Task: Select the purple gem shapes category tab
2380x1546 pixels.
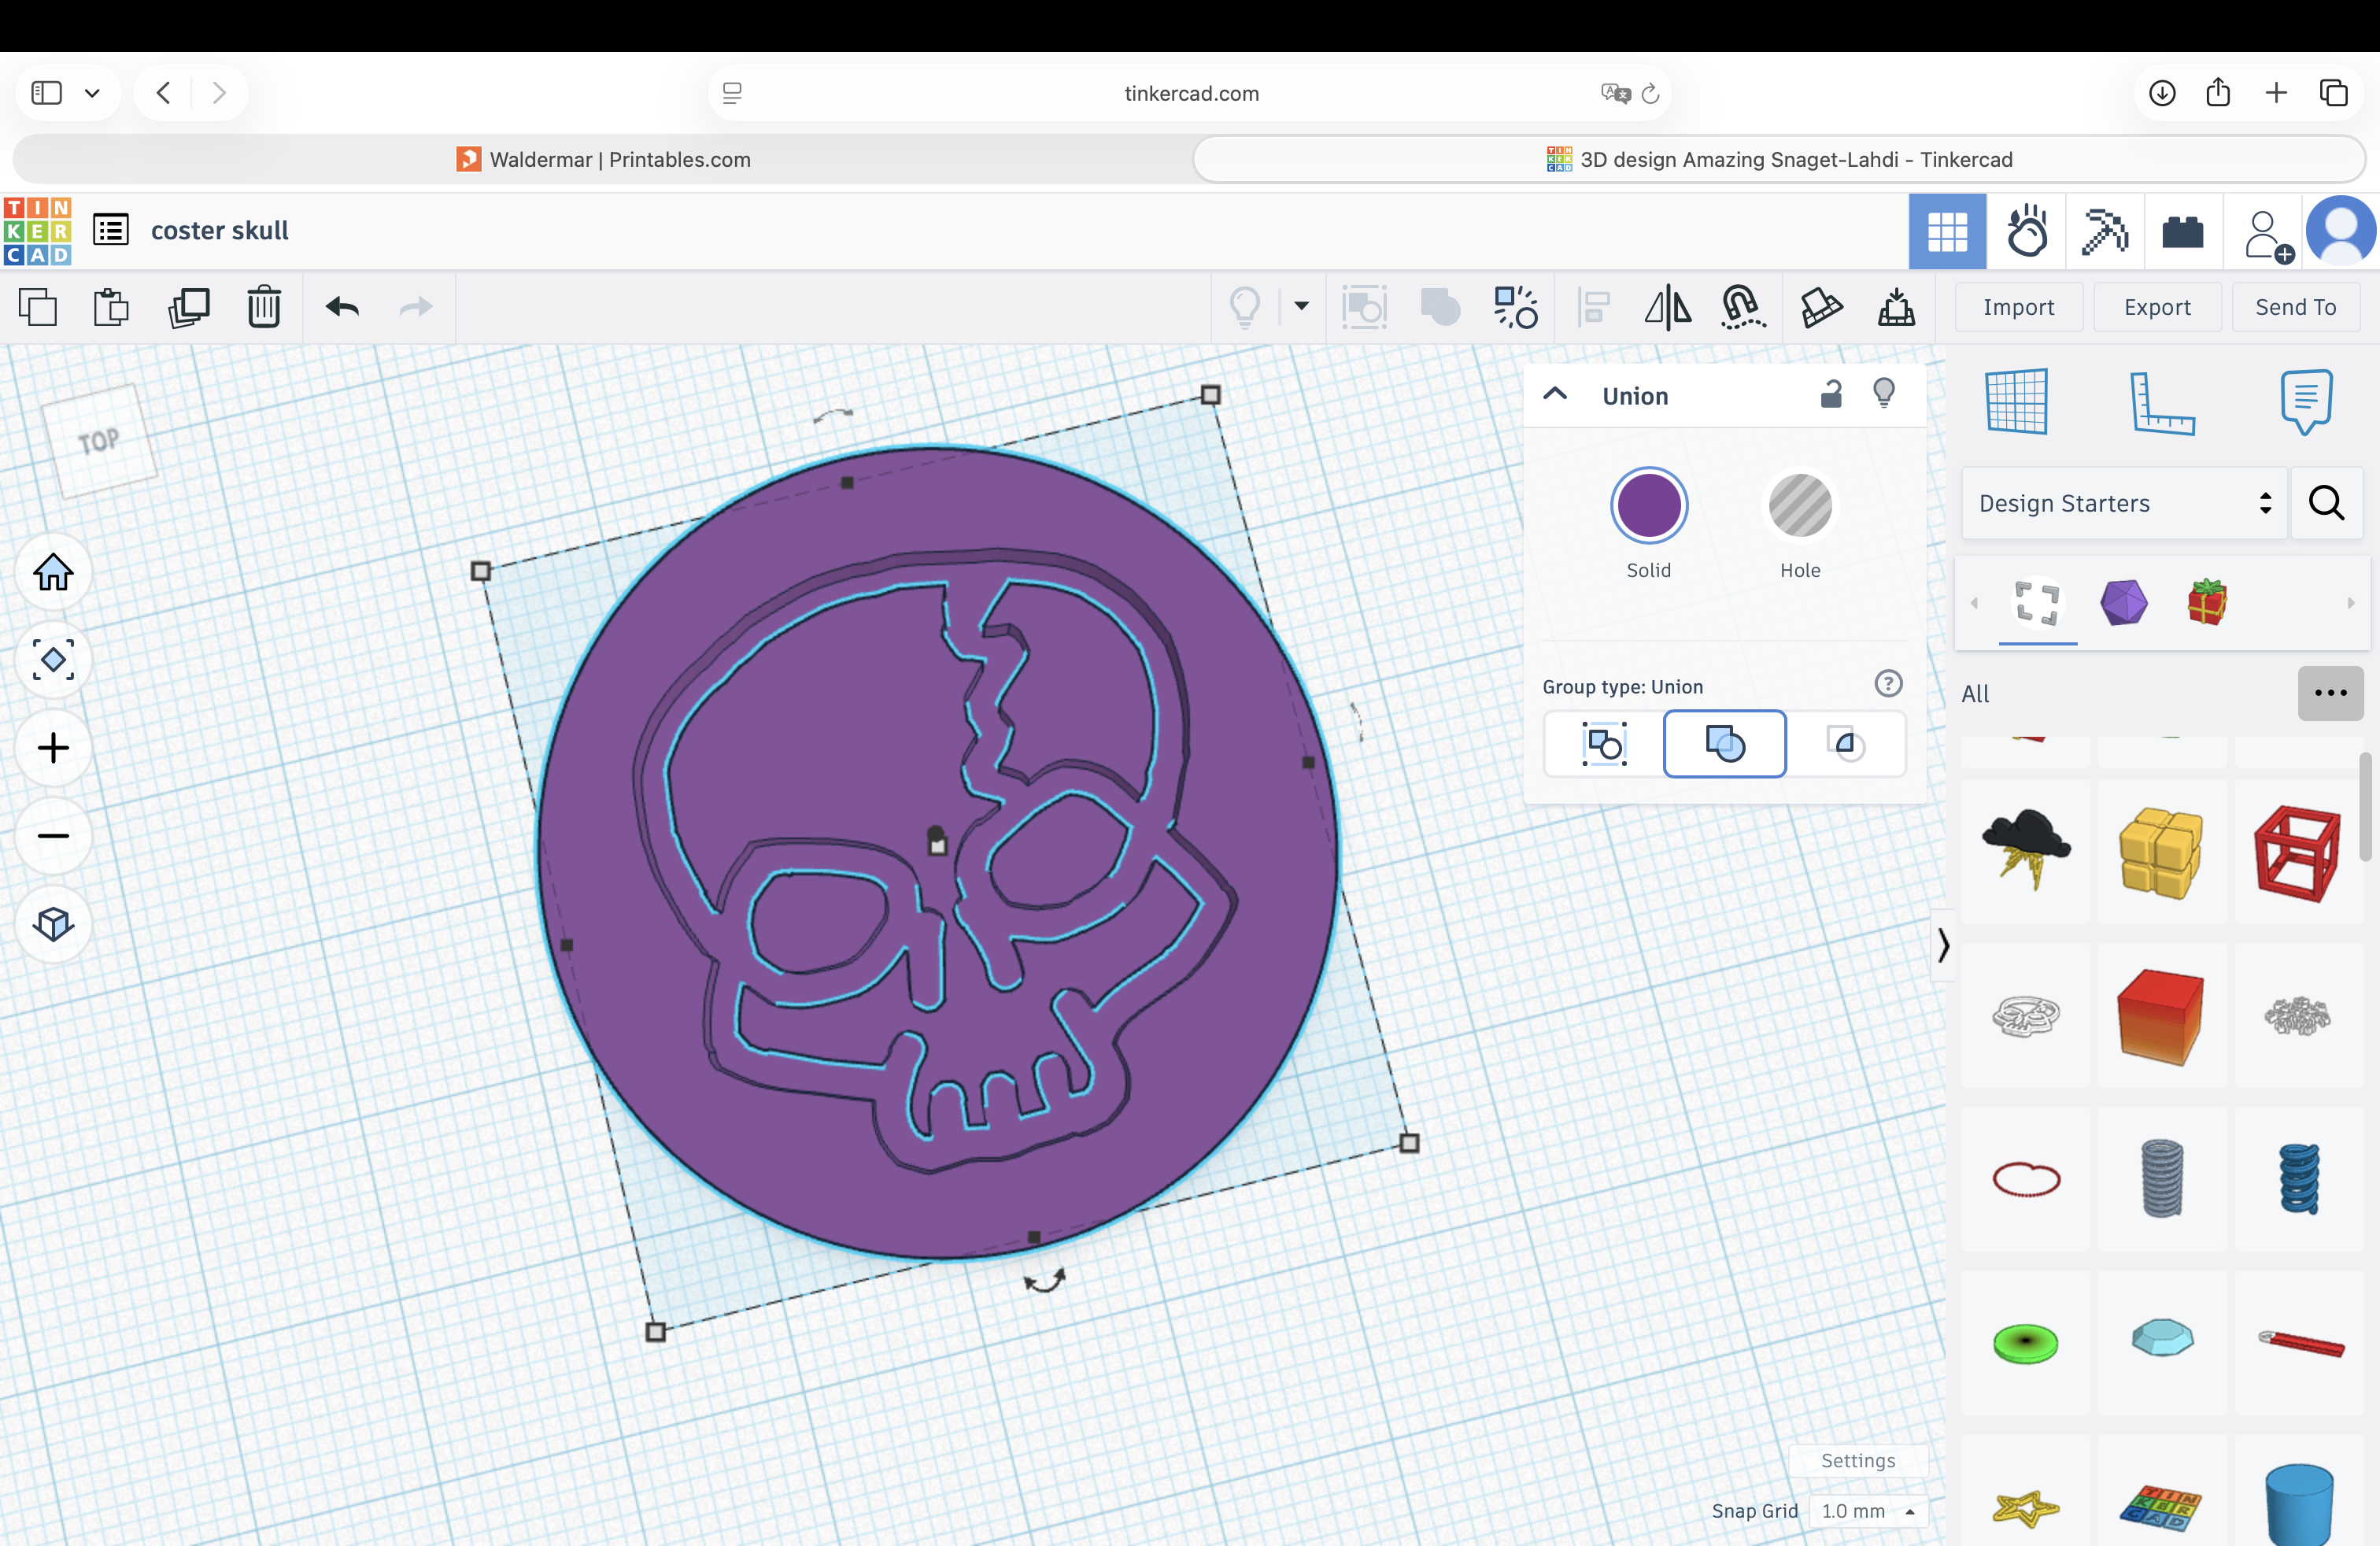Action: point(2123,602)
